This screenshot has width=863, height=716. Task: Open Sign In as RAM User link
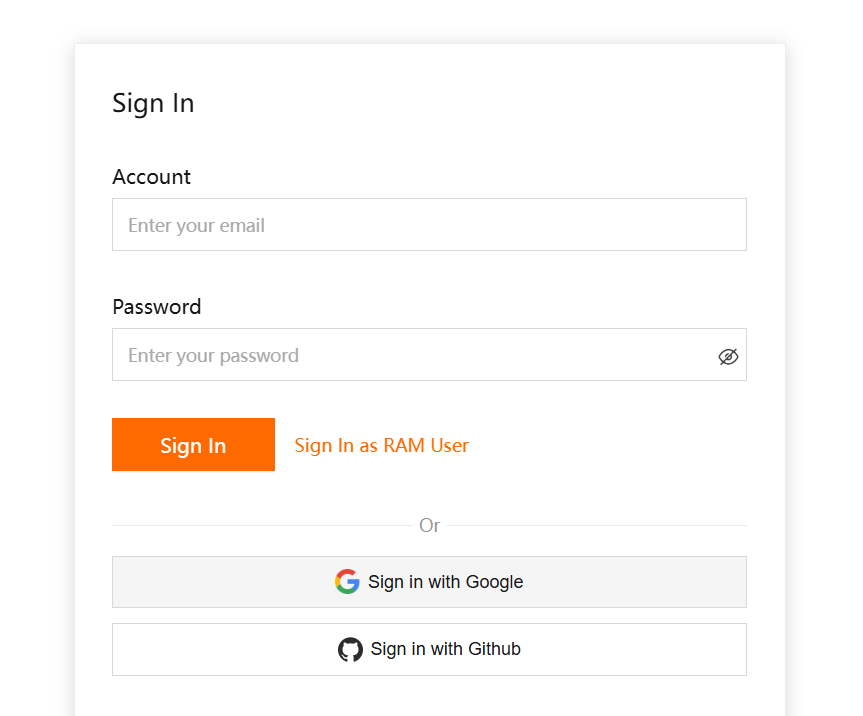381,445
